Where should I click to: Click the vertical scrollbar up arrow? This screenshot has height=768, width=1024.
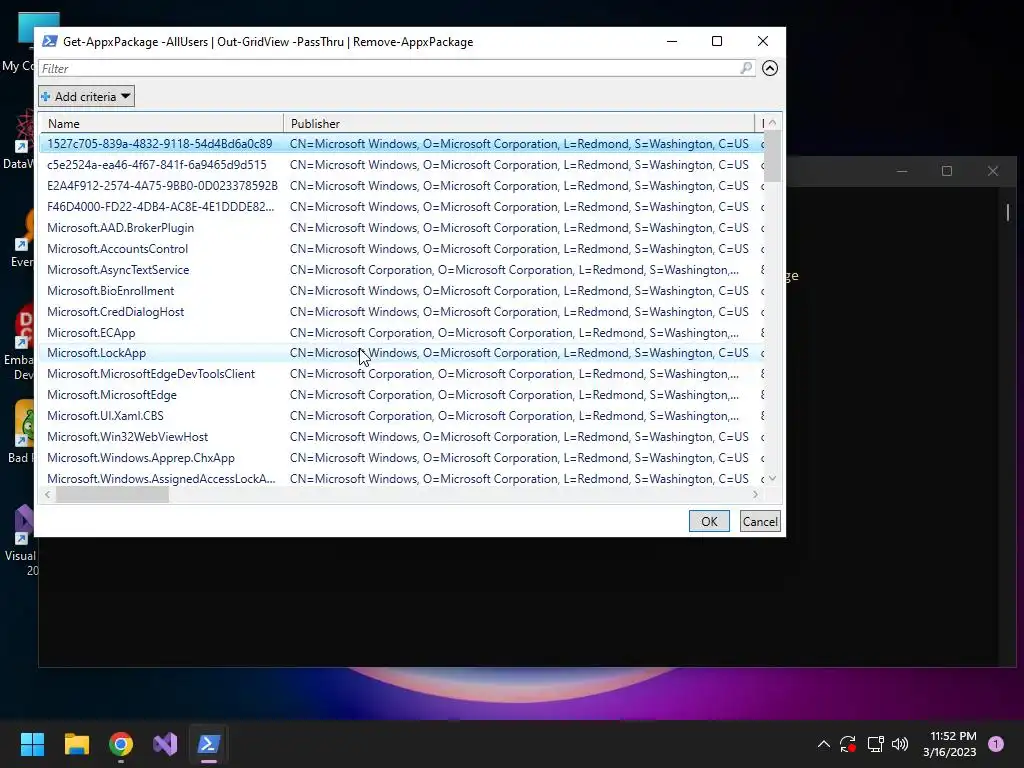click(x=773, y=123)
